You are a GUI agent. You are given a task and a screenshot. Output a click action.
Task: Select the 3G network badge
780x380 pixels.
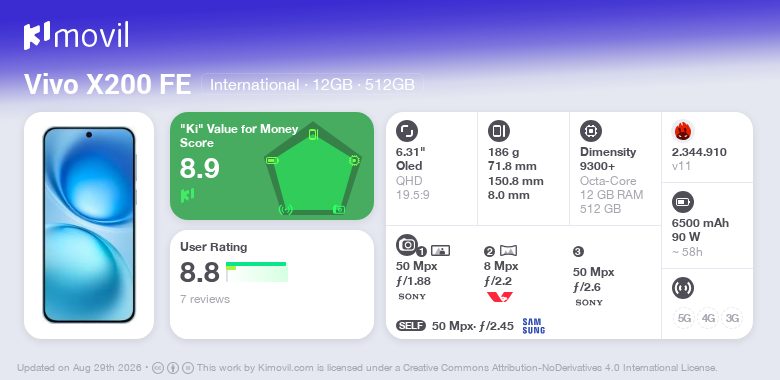pos(732,318)
